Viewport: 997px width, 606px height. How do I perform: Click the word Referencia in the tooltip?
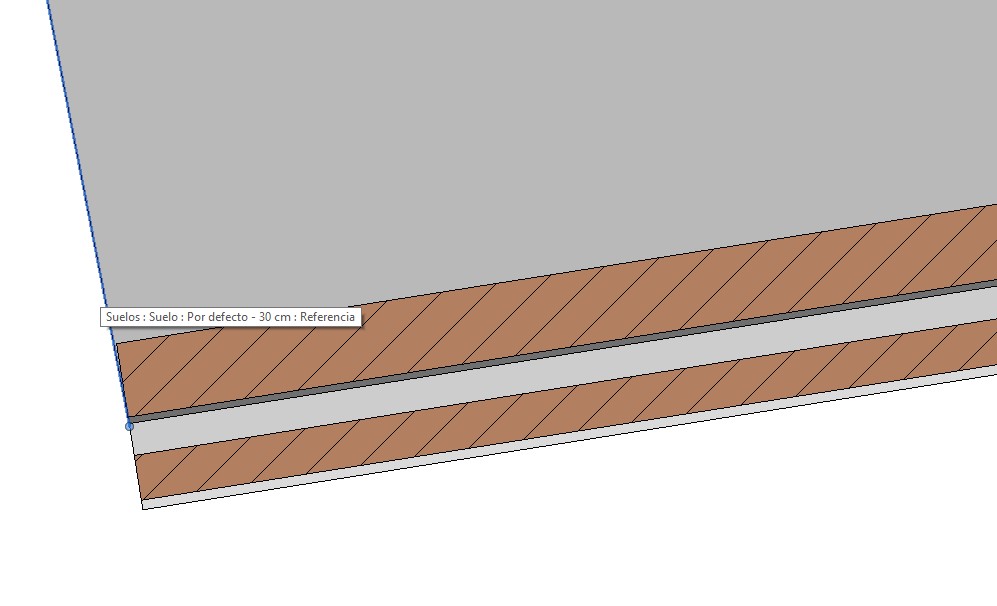pos(327,317)
